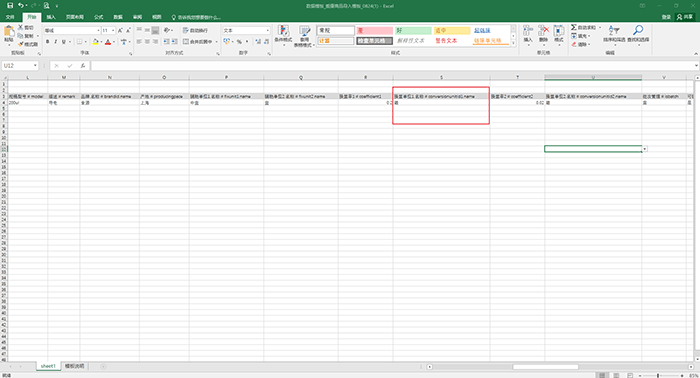The image size is (700, 378).
Task: Decrease decimal places
Action: 267,42
